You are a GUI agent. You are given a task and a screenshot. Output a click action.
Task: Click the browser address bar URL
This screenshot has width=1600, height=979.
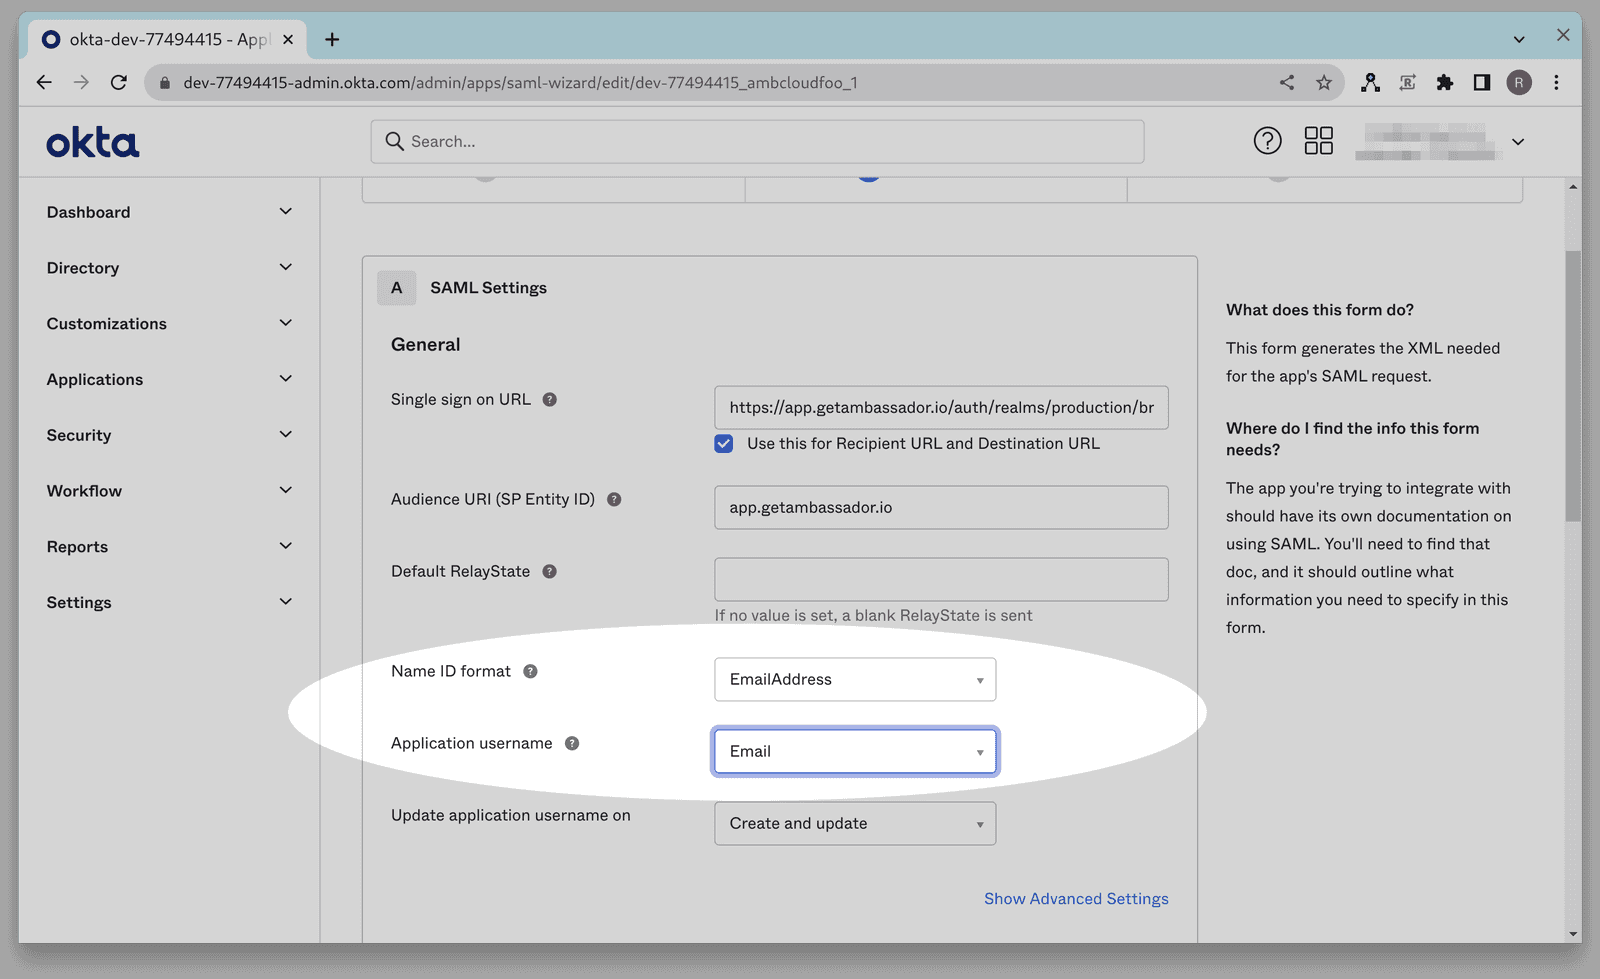(x=520, y=82)
